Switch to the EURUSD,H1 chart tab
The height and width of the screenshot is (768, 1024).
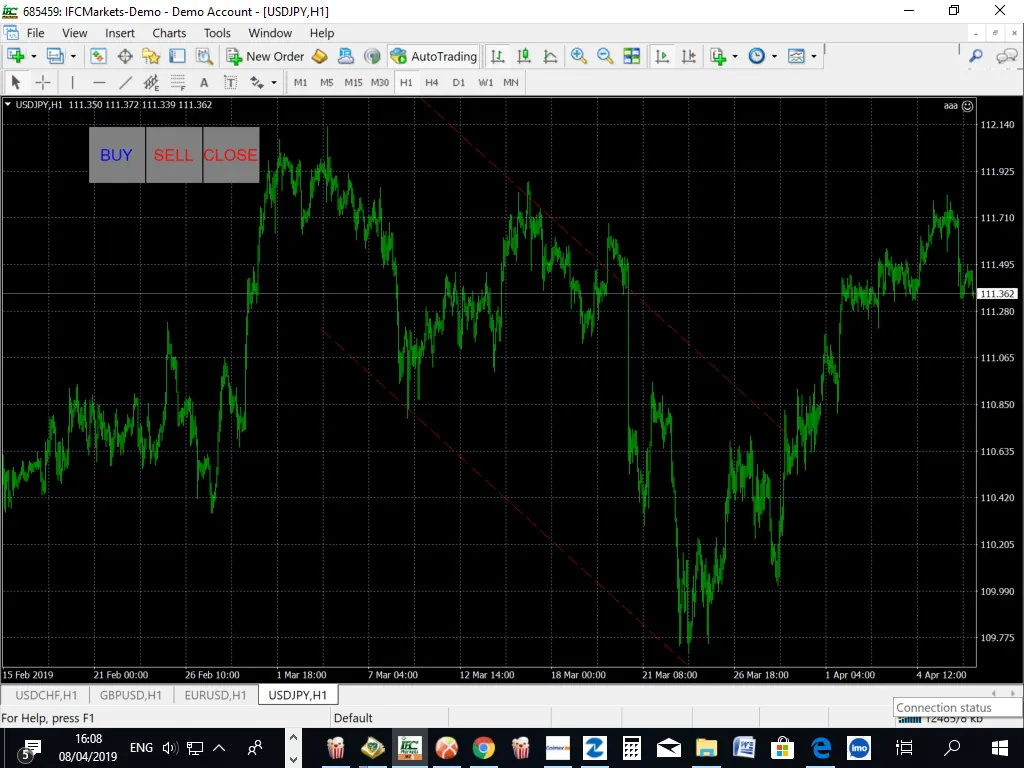click(x=215, y=695)
